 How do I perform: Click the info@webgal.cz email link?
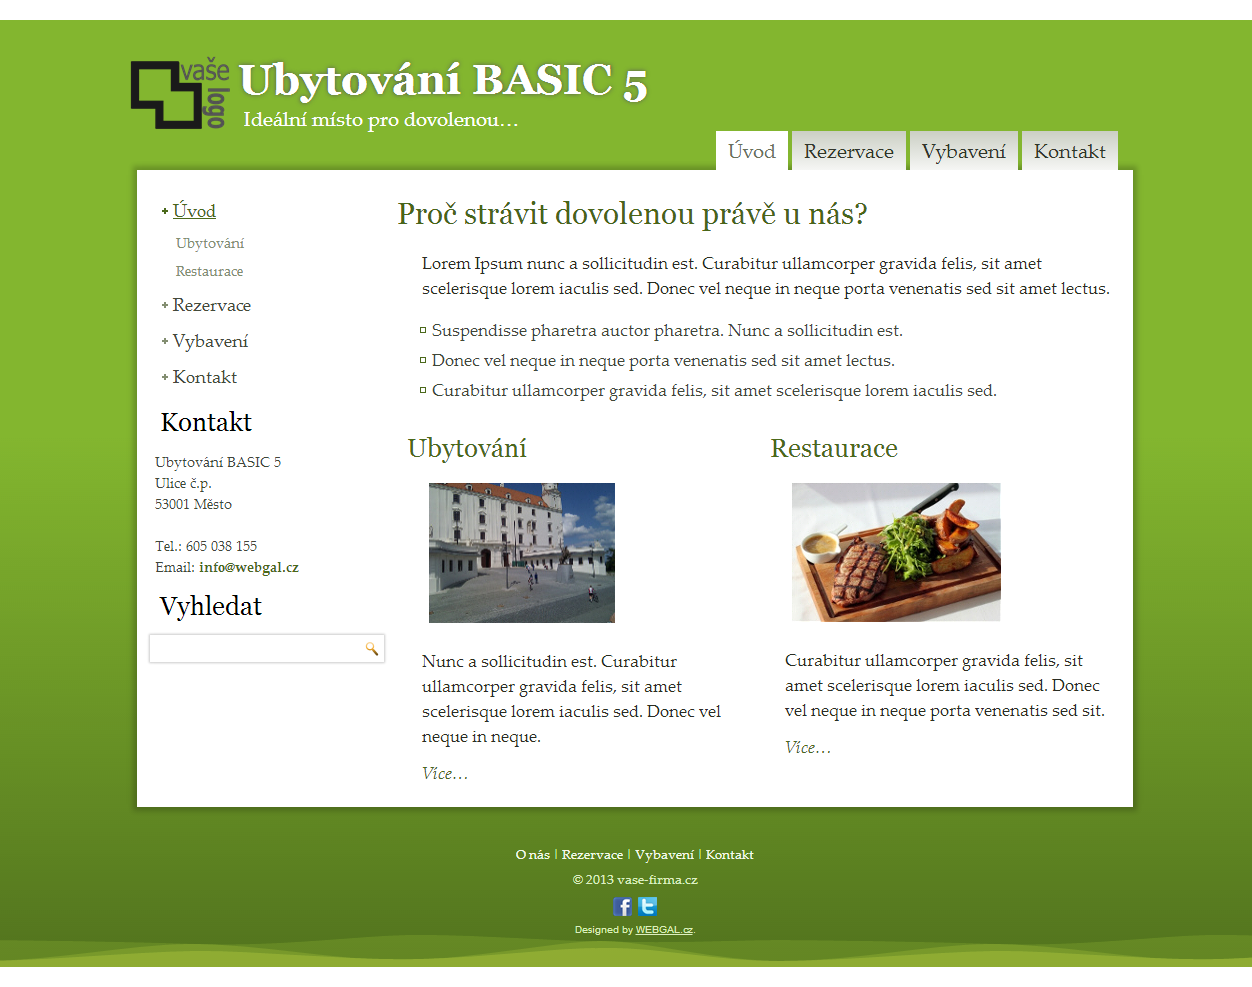(249, 567)
